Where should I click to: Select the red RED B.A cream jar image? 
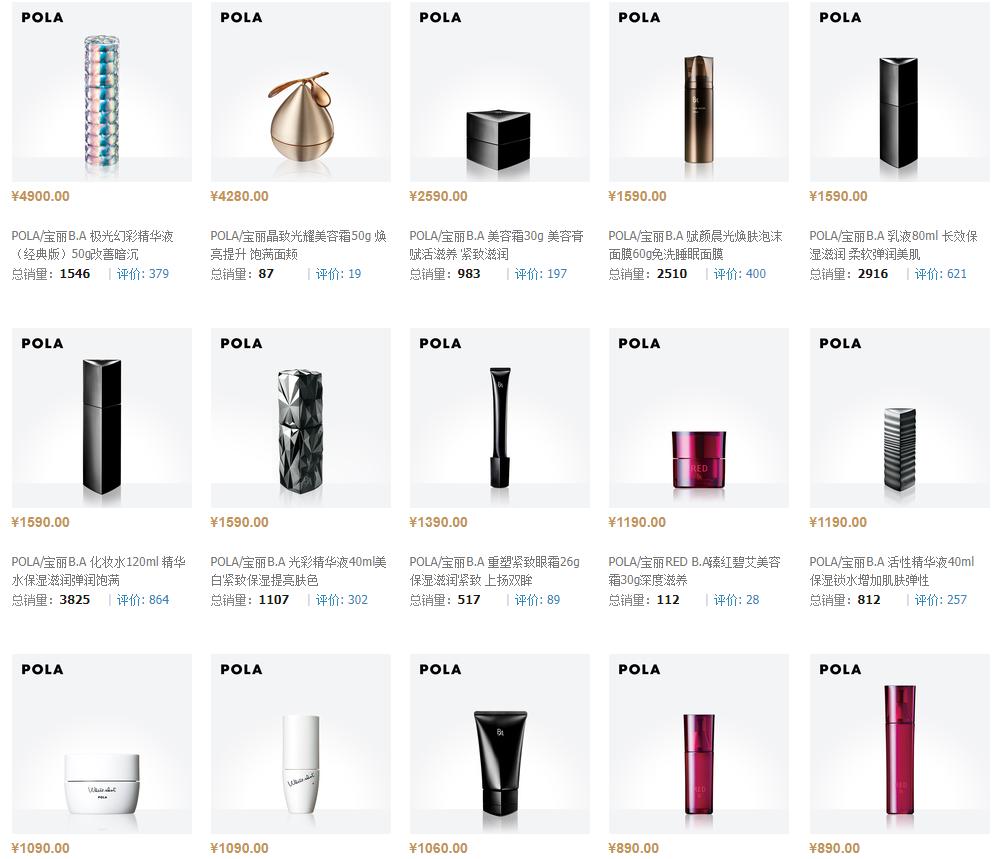pos(699,418)
